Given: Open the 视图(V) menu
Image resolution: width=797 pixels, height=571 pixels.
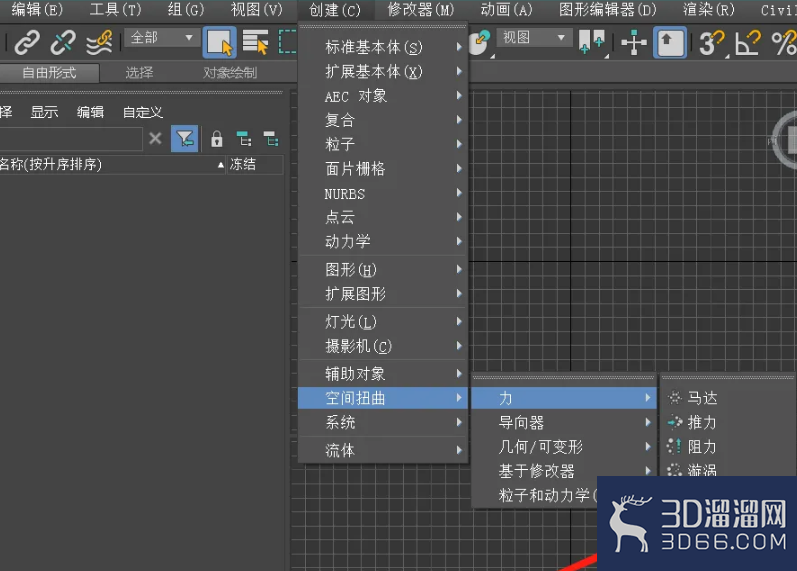Looking at the screenshot, I should click(256, 10).
